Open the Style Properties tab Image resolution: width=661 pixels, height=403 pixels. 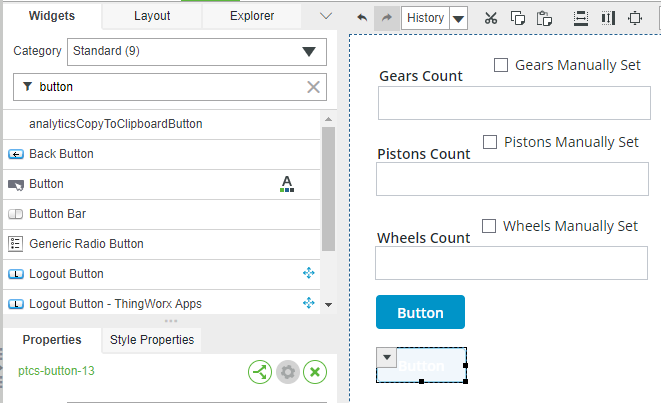(x=152, y=340)
